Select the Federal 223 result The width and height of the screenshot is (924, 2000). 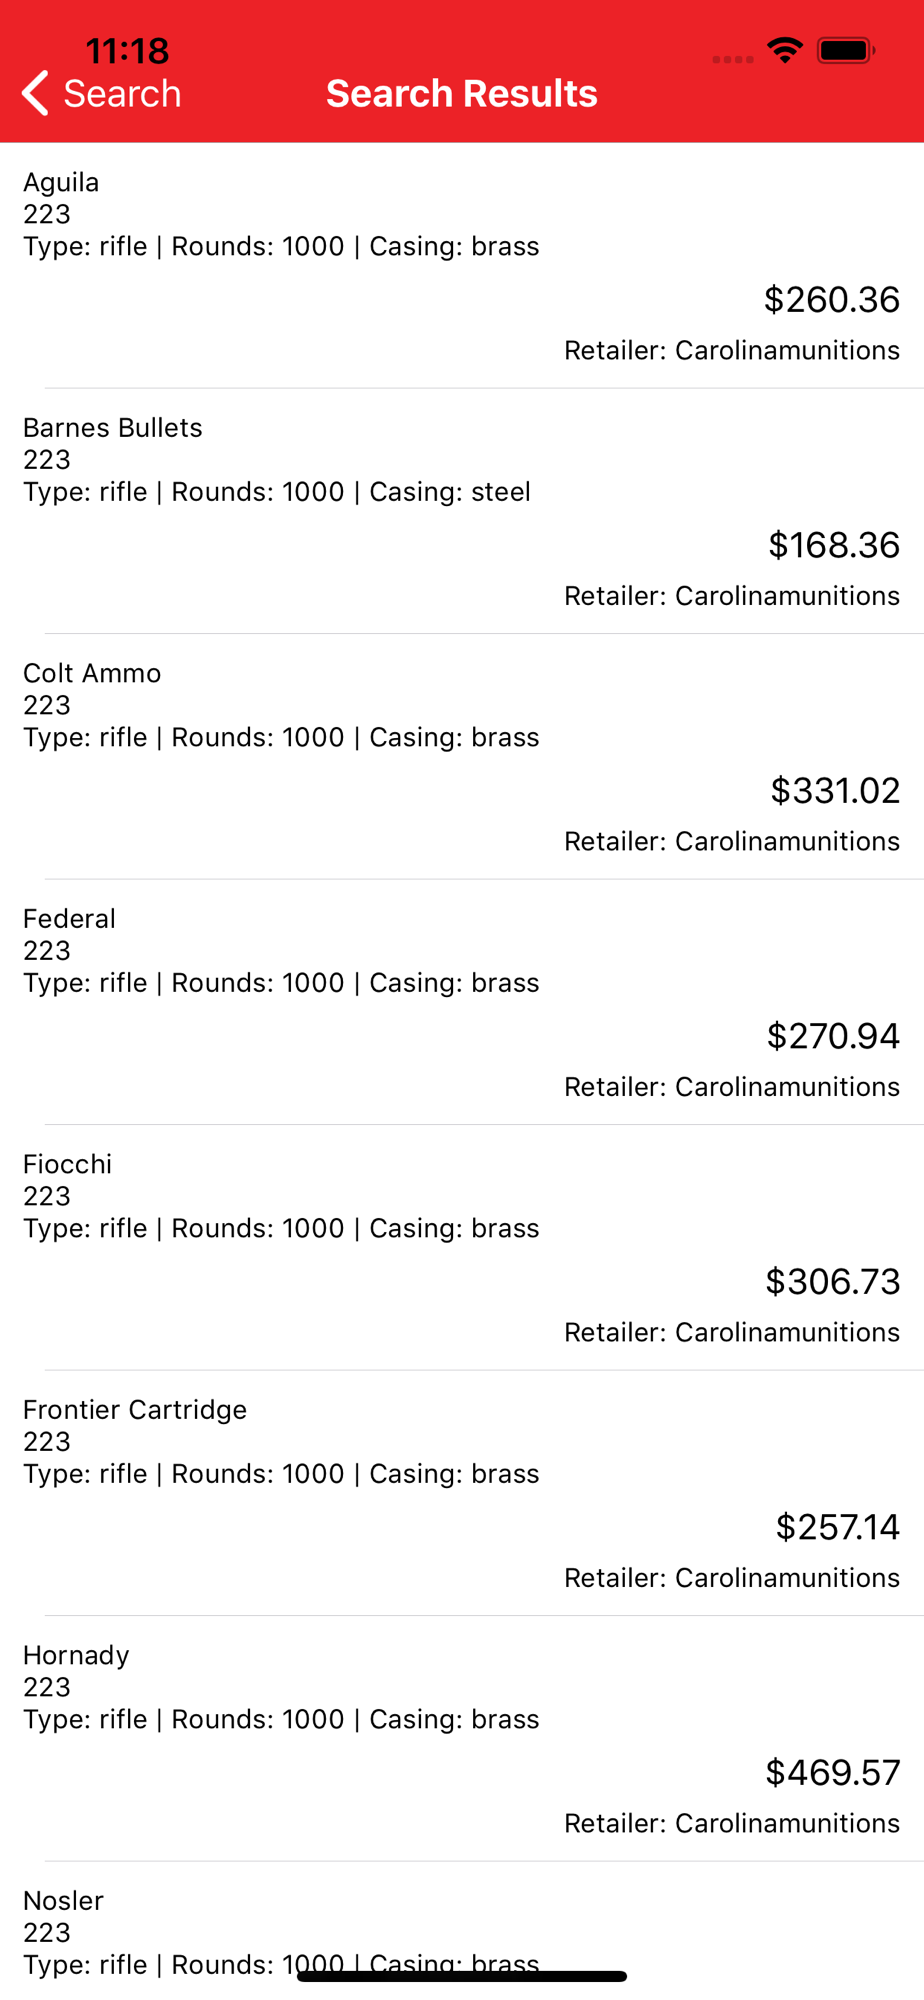(x=462, y=1002)
